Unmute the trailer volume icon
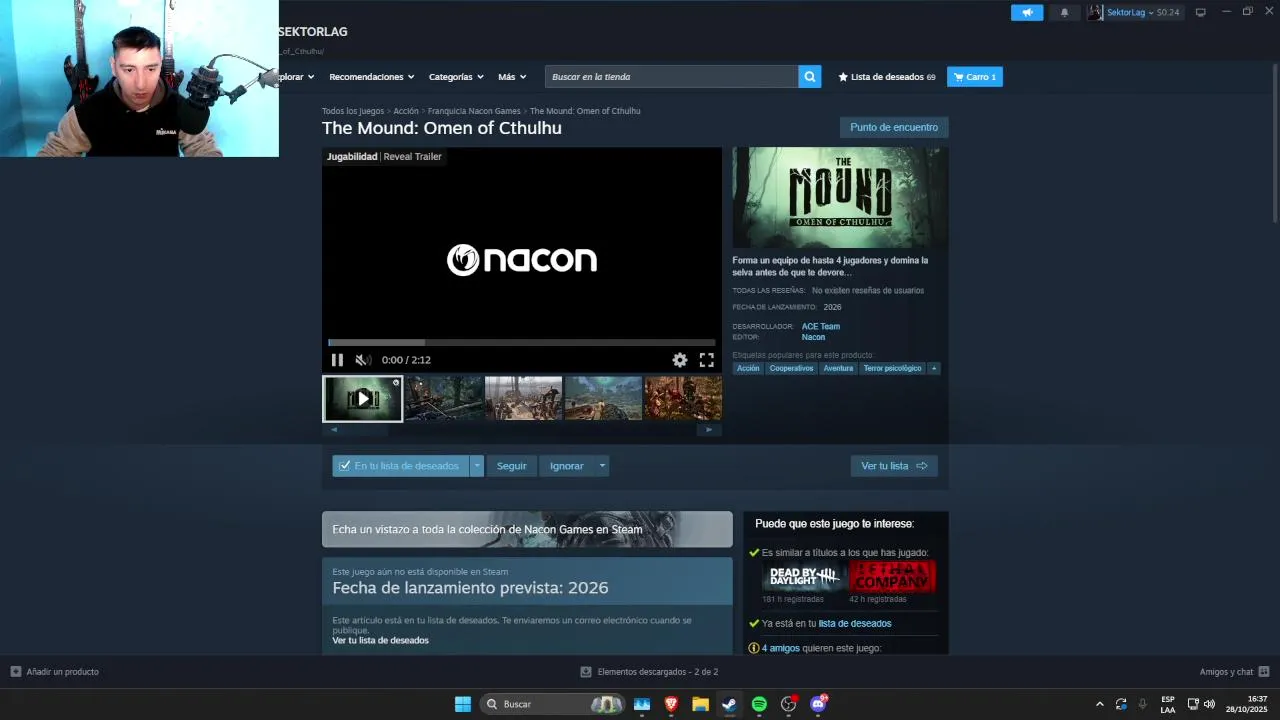Viewport: 1280px width, 720px height. (363, 360)
